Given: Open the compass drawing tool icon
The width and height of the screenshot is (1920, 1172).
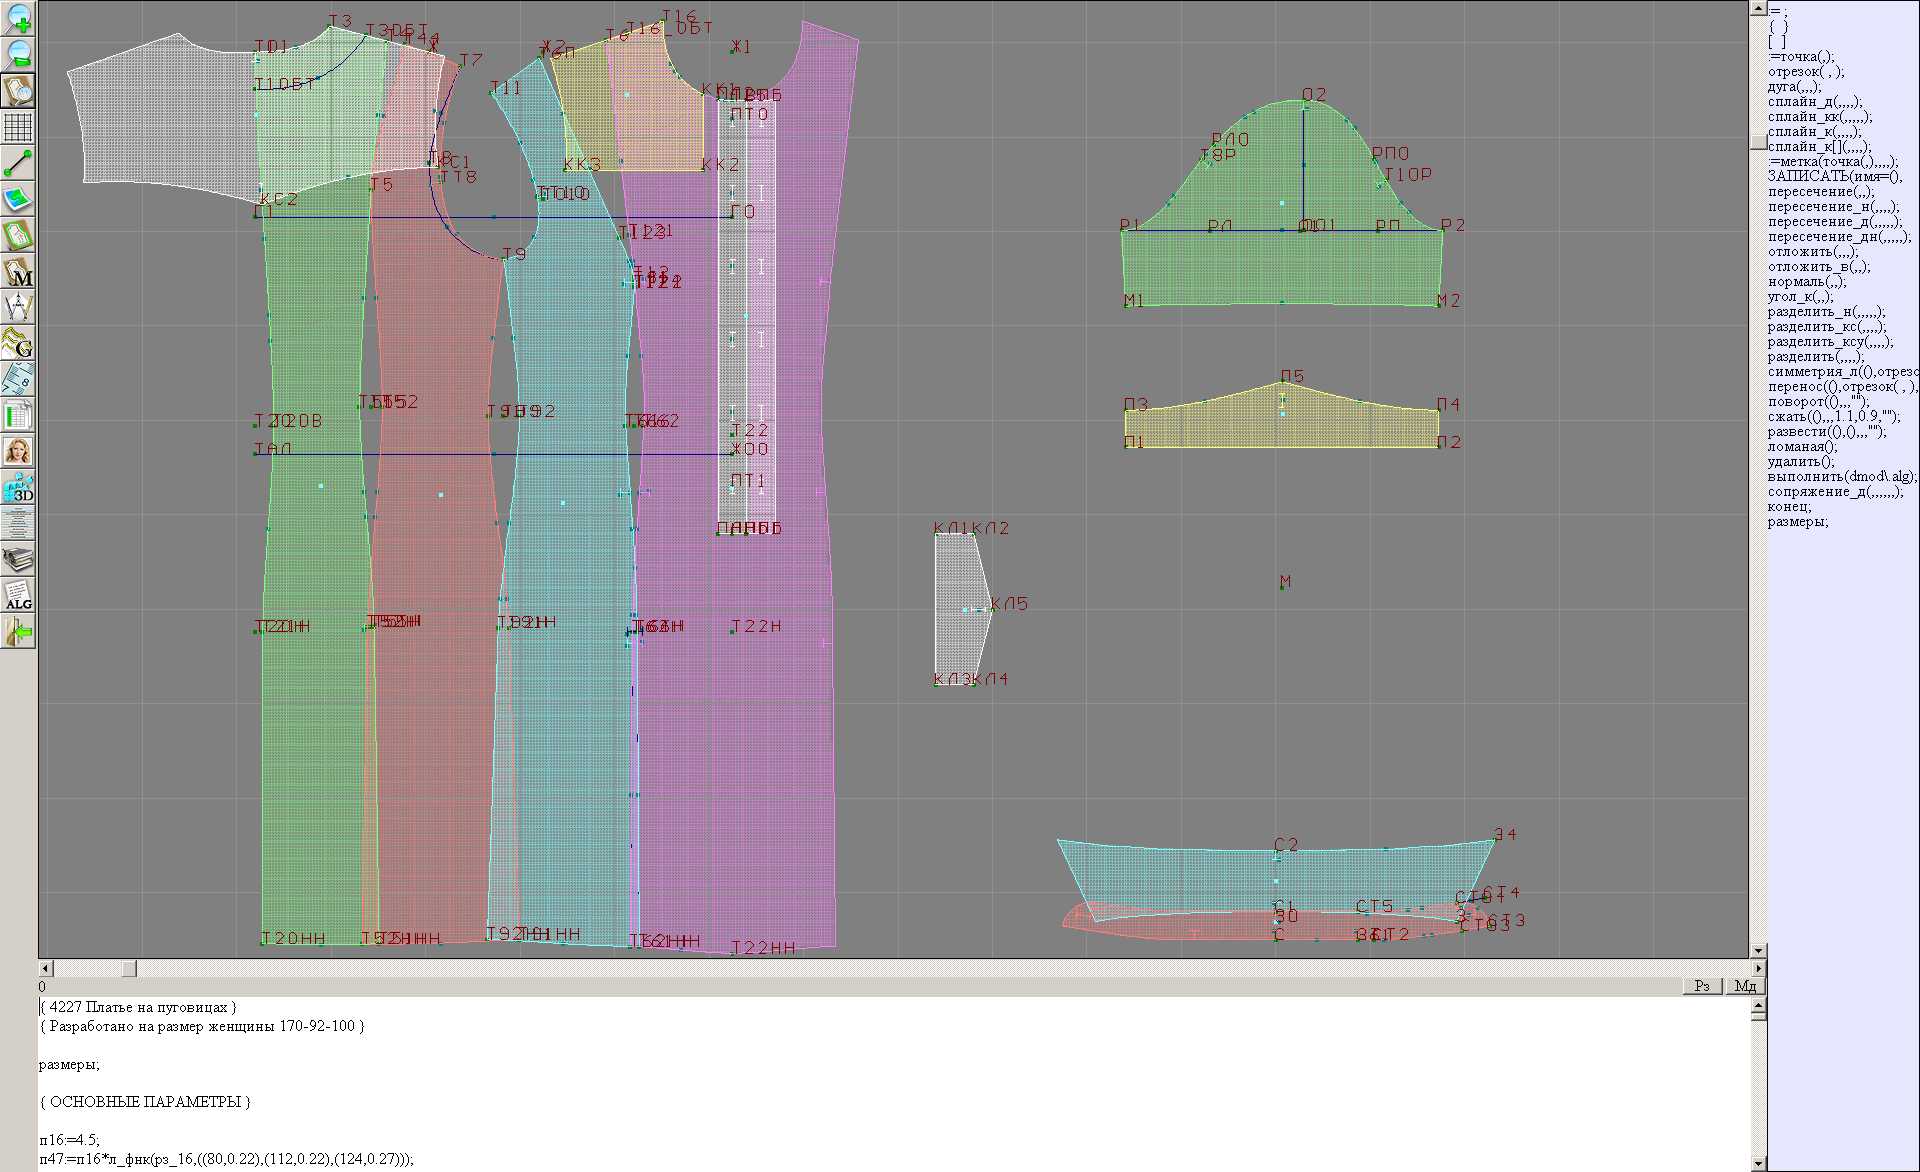Looking at the screenshot, I should (x=18, y=307).
